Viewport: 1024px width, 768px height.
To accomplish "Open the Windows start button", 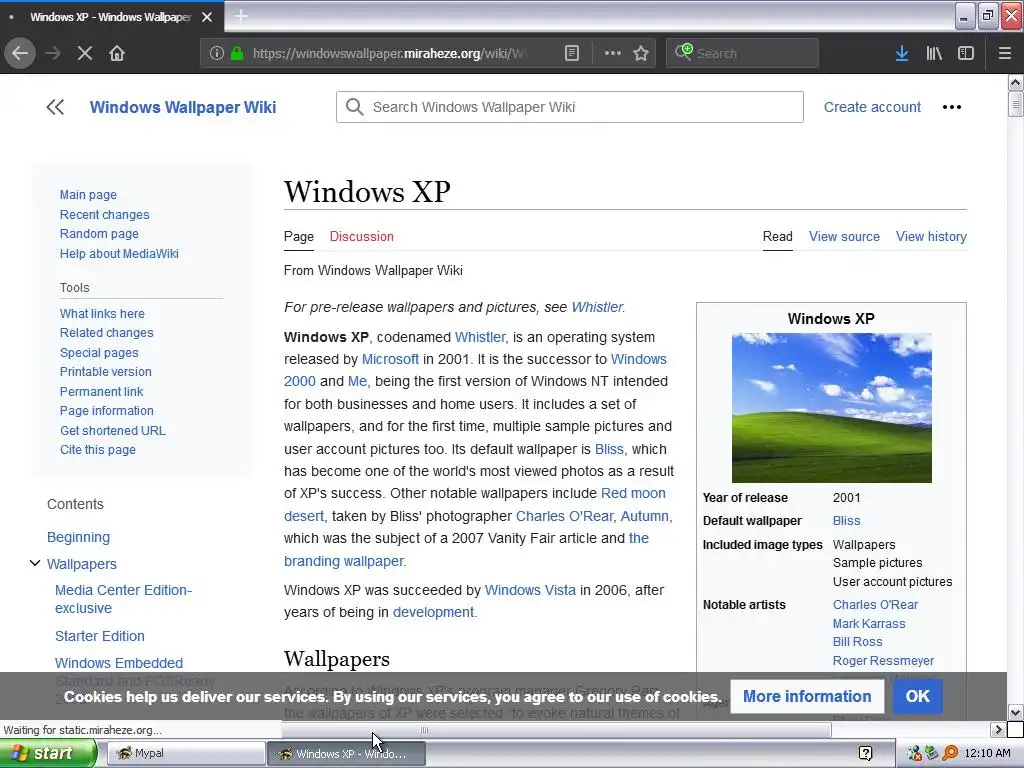I will tap(48, 754).
